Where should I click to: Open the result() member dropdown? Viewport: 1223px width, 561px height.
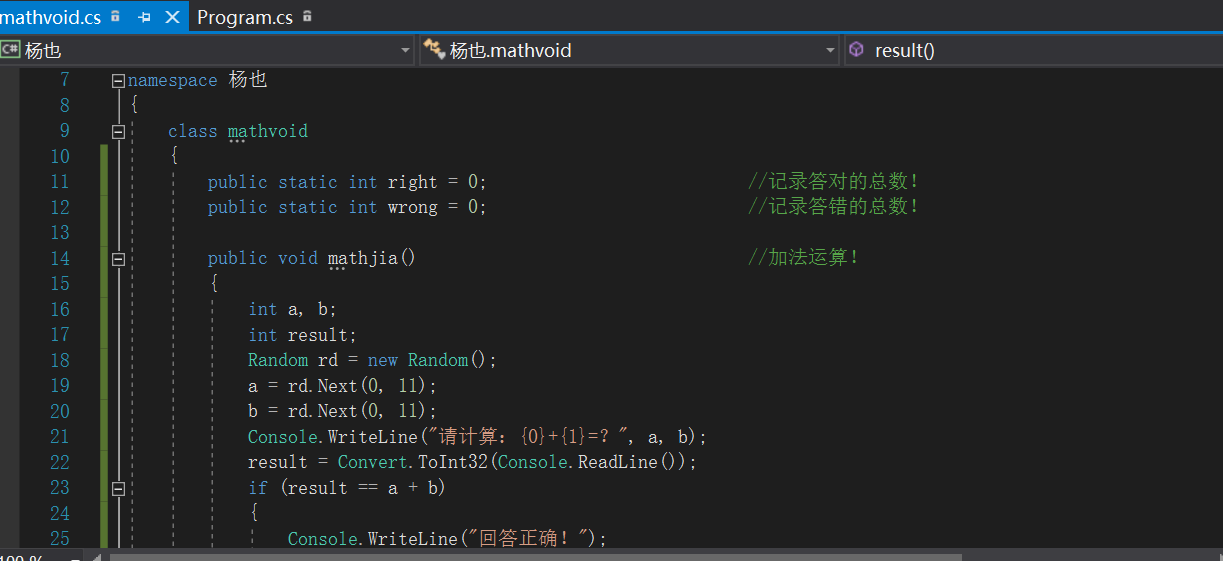pos(1033,50)
